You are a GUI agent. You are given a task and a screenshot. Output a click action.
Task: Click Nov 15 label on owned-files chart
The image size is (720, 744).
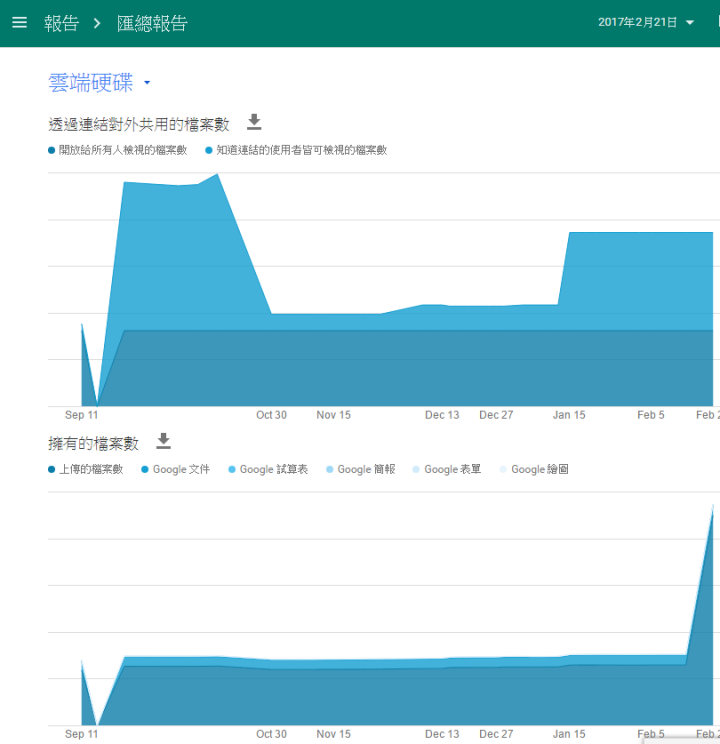click(334, 734)
